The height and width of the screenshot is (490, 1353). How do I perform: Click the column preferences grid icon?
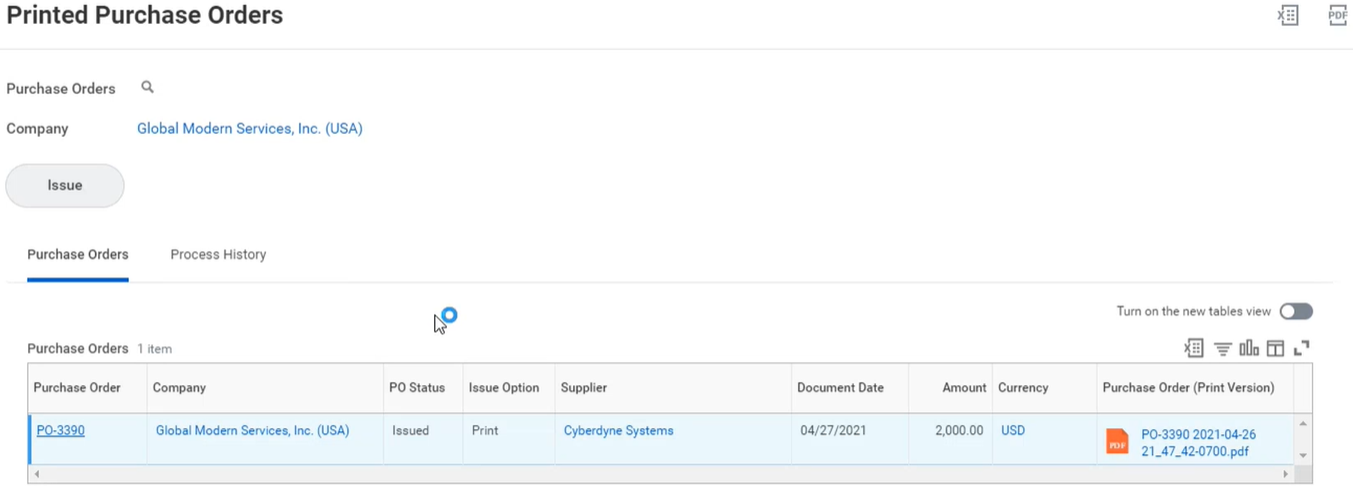[x=1275, y=348]
